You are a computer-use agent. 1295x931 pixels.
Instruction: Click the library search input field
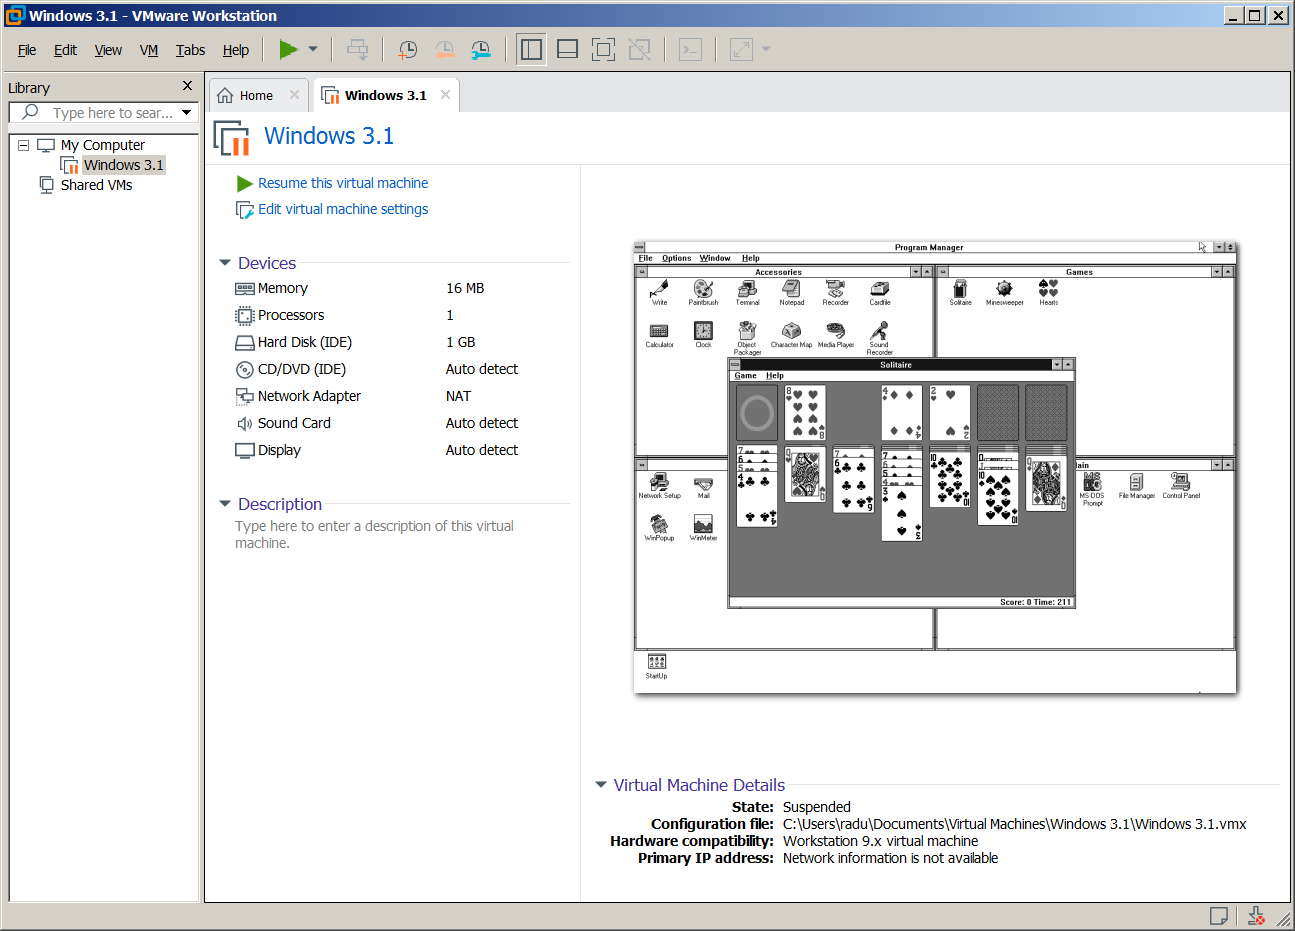pyautogui.click(x=112, y=113)
